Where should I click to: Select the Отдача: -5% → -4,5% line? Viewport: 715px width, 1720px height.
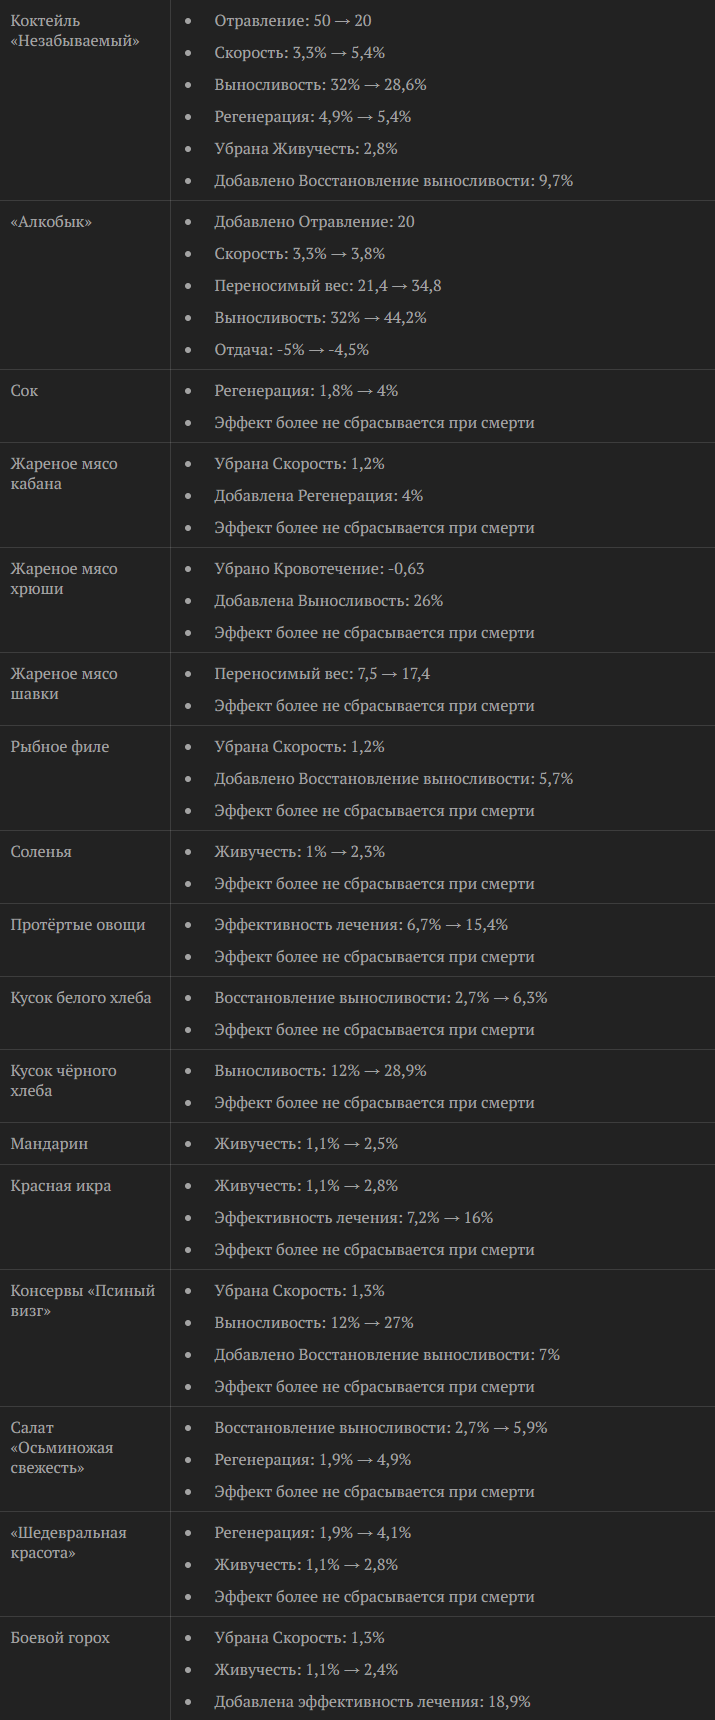coord(292,350)
